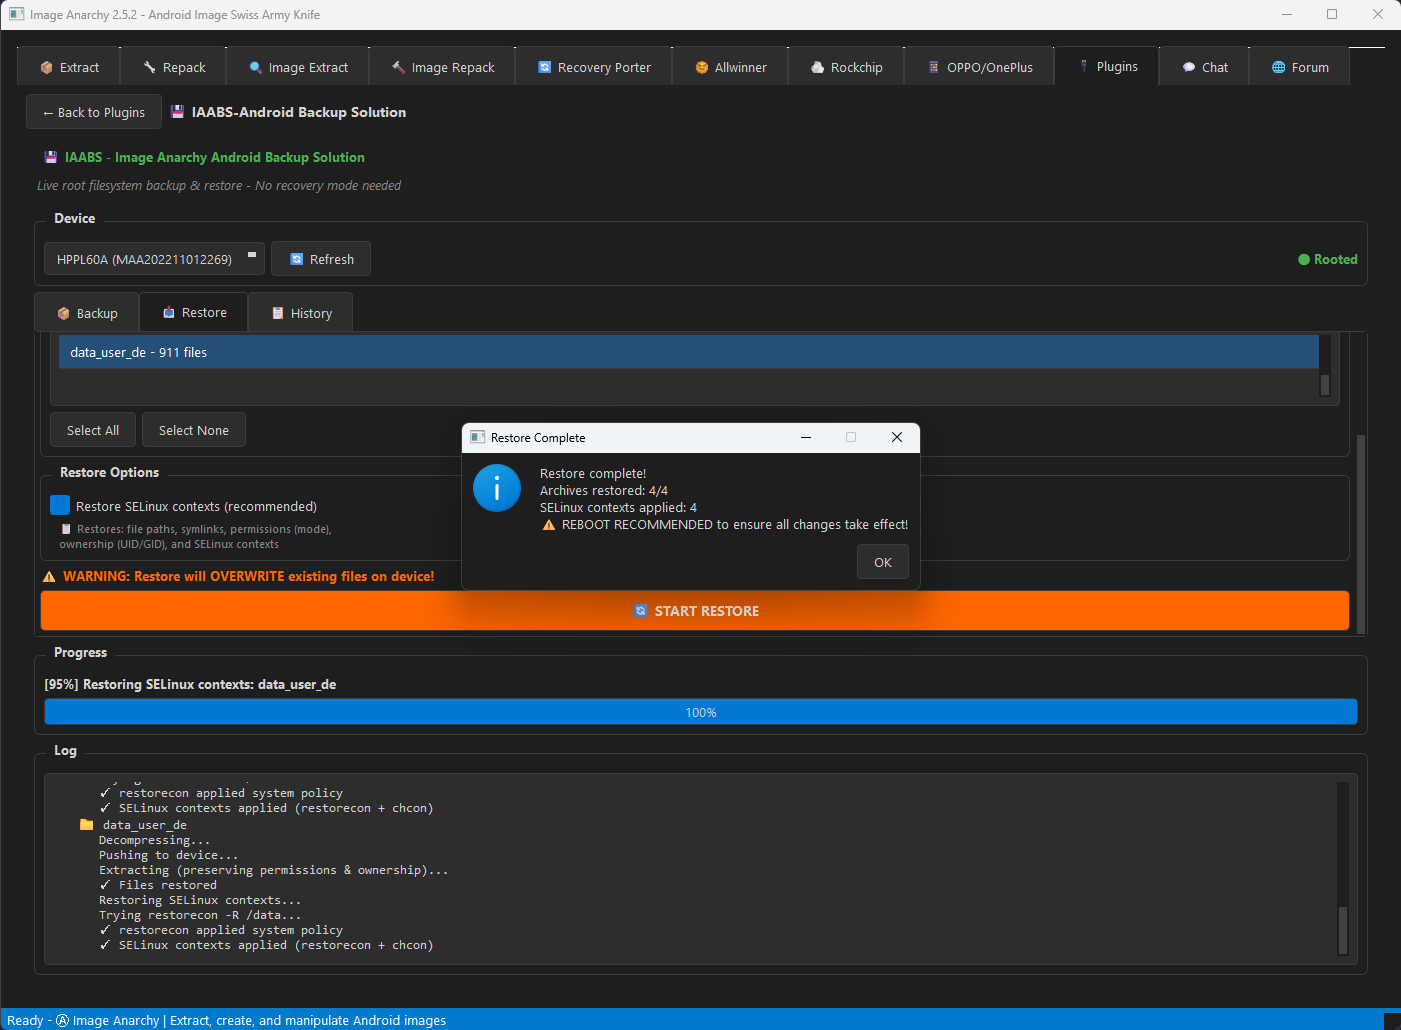Viewport: 1401px width, 1030px height.
Task: Select the Allwinner tool icon
Action: click(x=700, y=66)
